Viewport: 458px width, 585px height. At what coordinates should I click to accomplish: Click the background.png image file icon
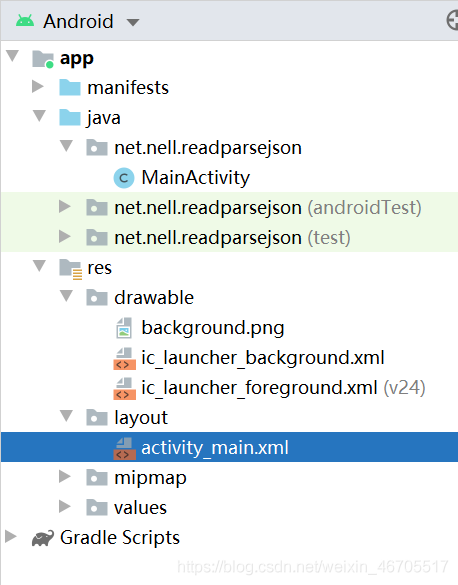tap(124, 328)
